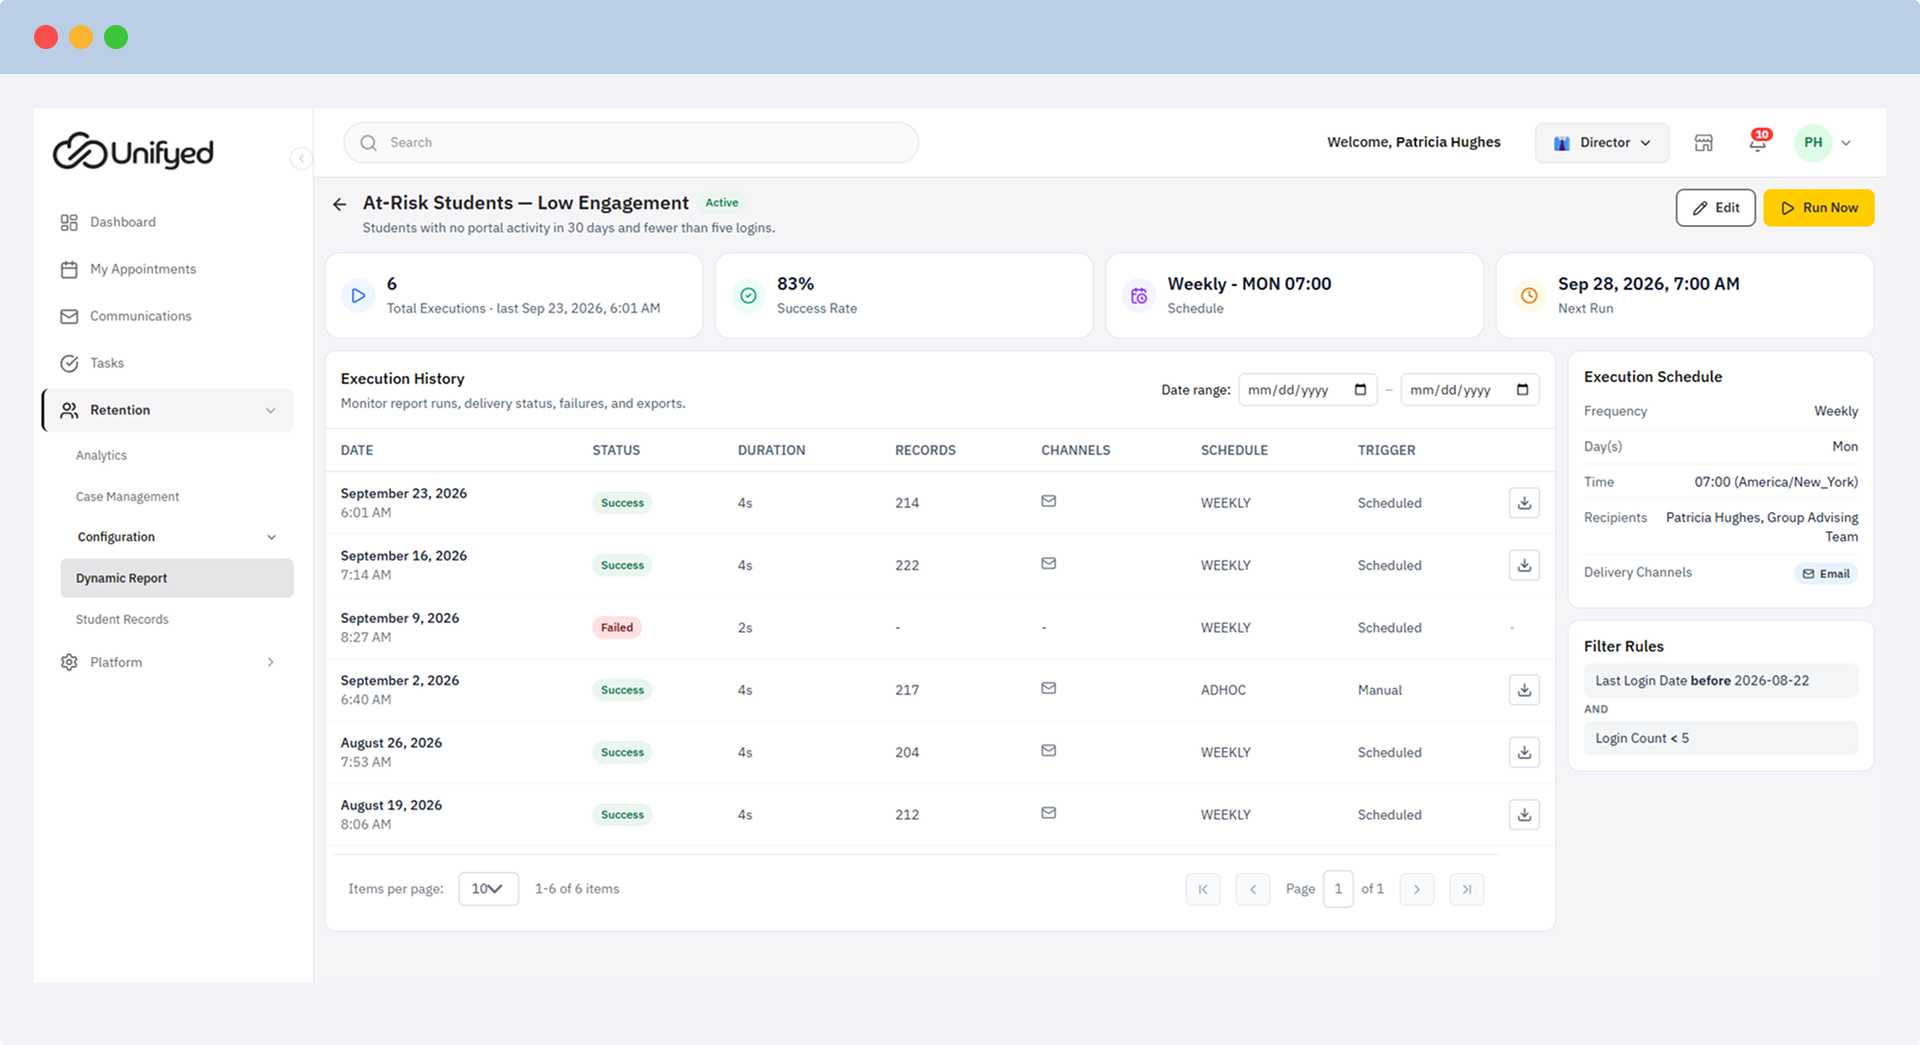Open the storefront icon in the header
This screenshot has height=1045, width=1920.
[x=1704, y=143]
